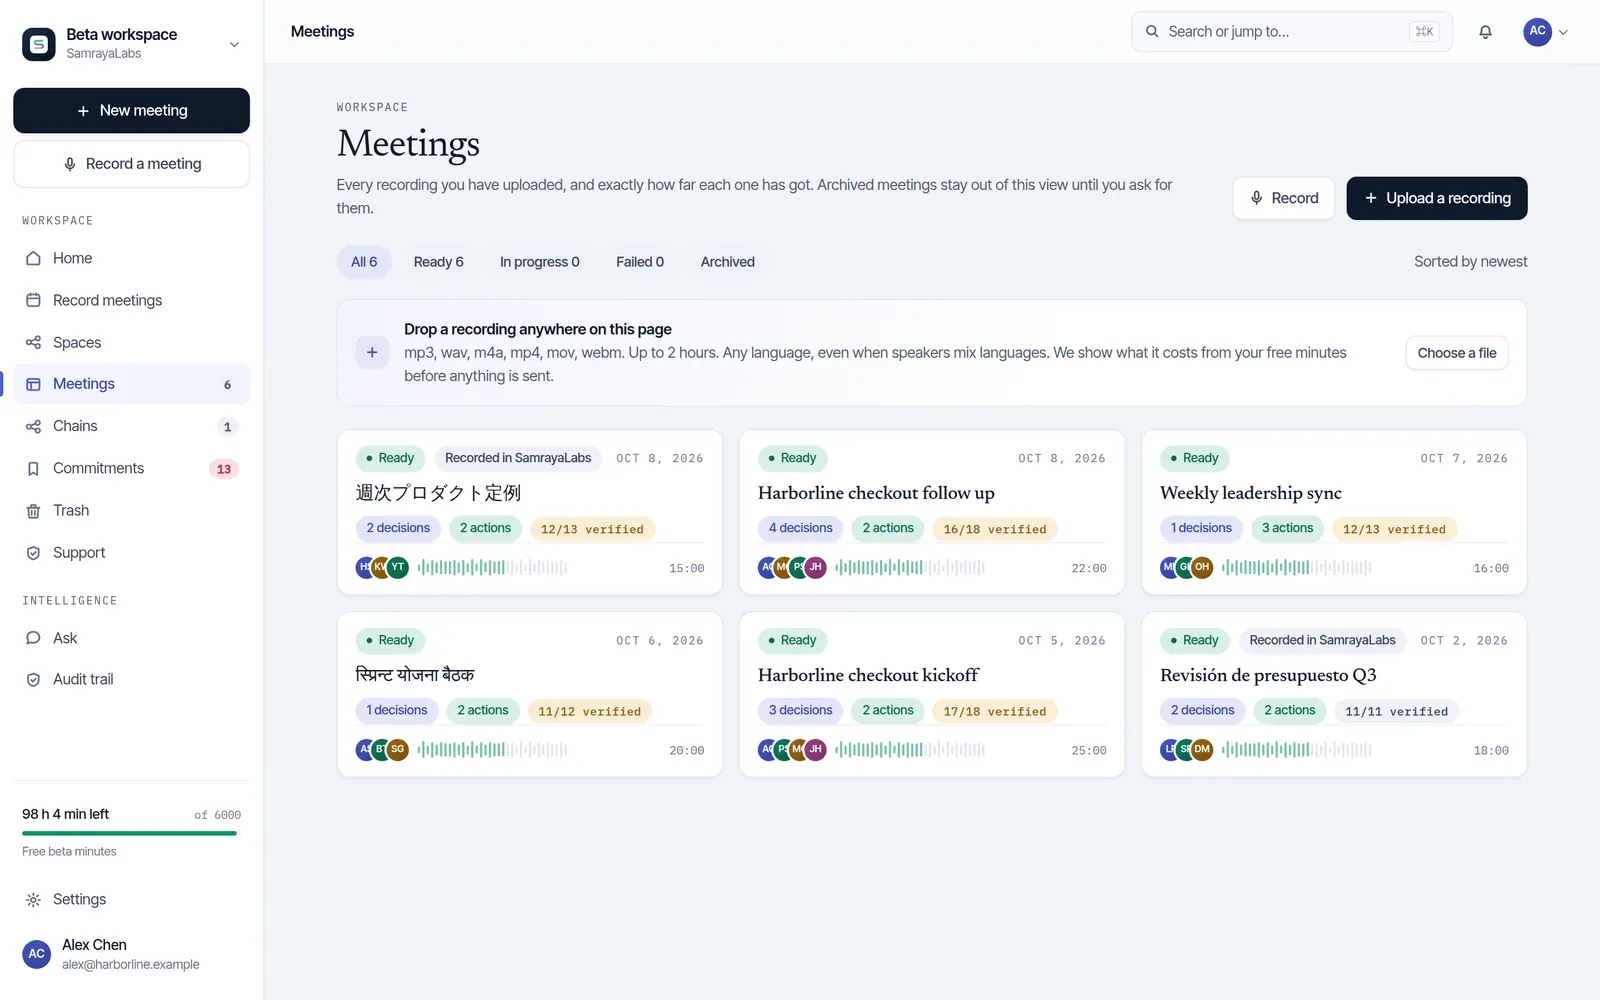Click Sorted by newest sort control
1600x1000 pixels.
coord(1470,262)
